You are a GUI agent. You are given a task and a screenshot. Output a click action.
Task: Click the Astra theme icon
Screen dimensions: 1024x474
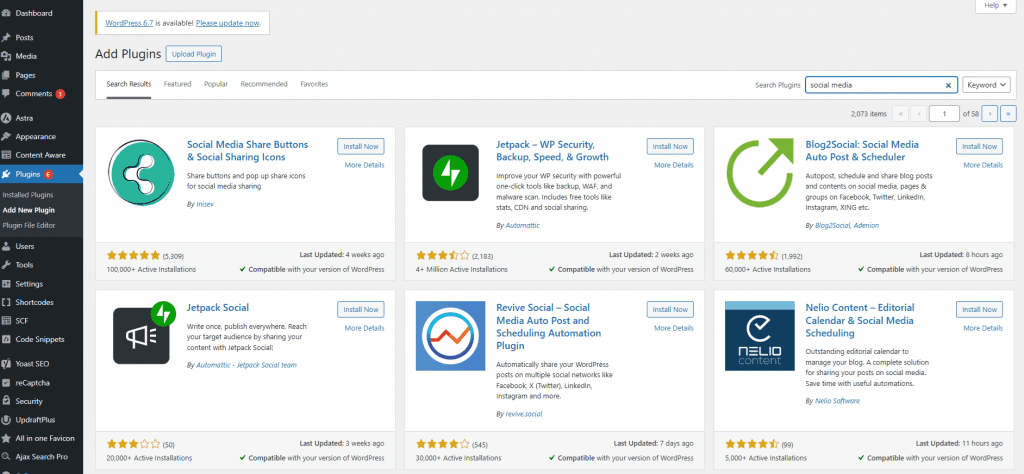point(6,118)
